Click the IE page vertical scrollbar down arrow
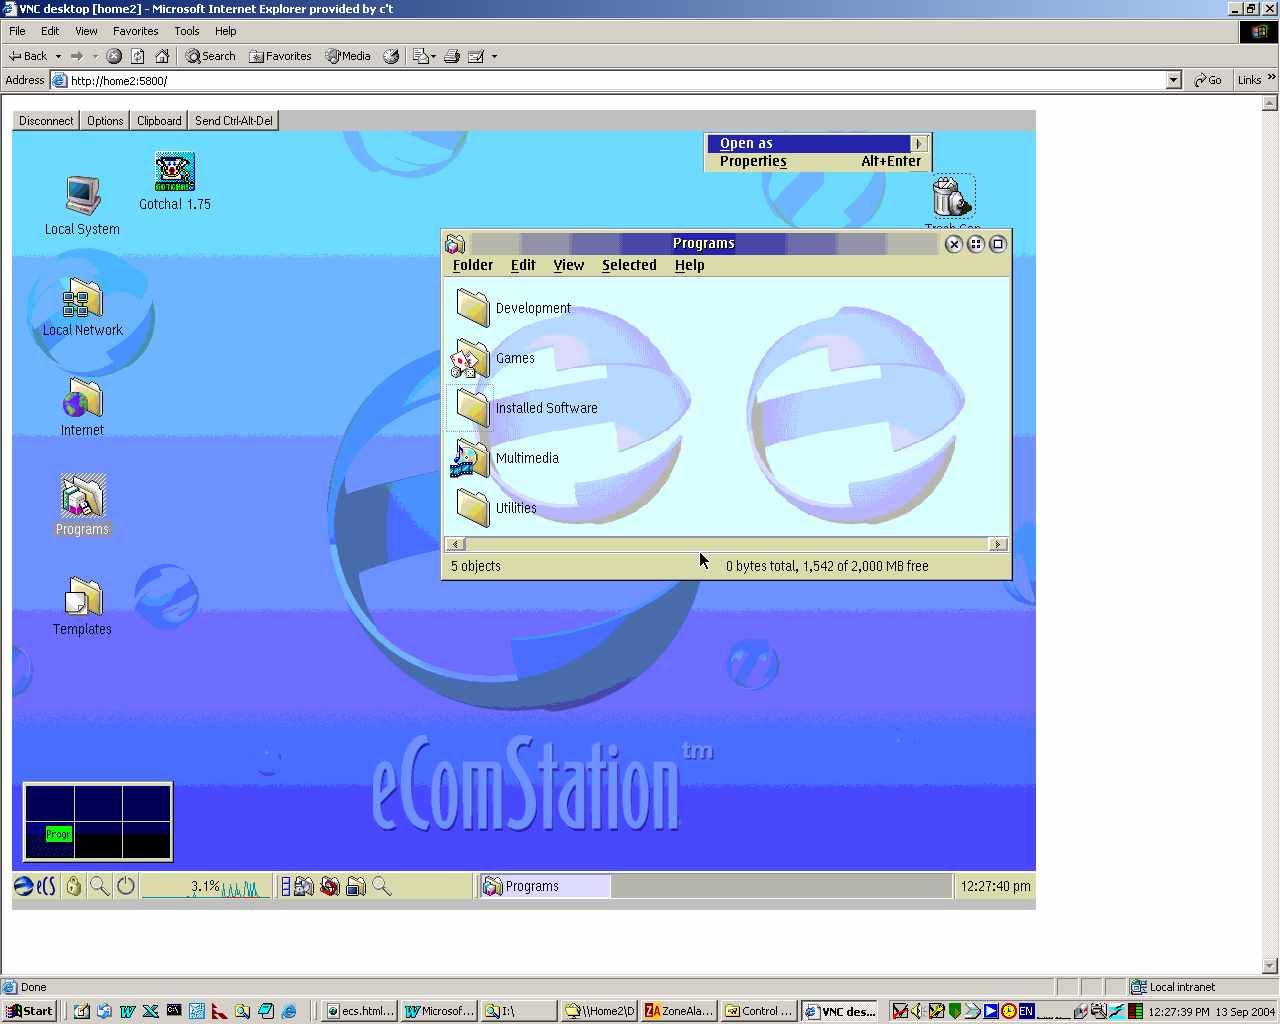Screen dimensions: 1280x1024 coord(1271,967)
